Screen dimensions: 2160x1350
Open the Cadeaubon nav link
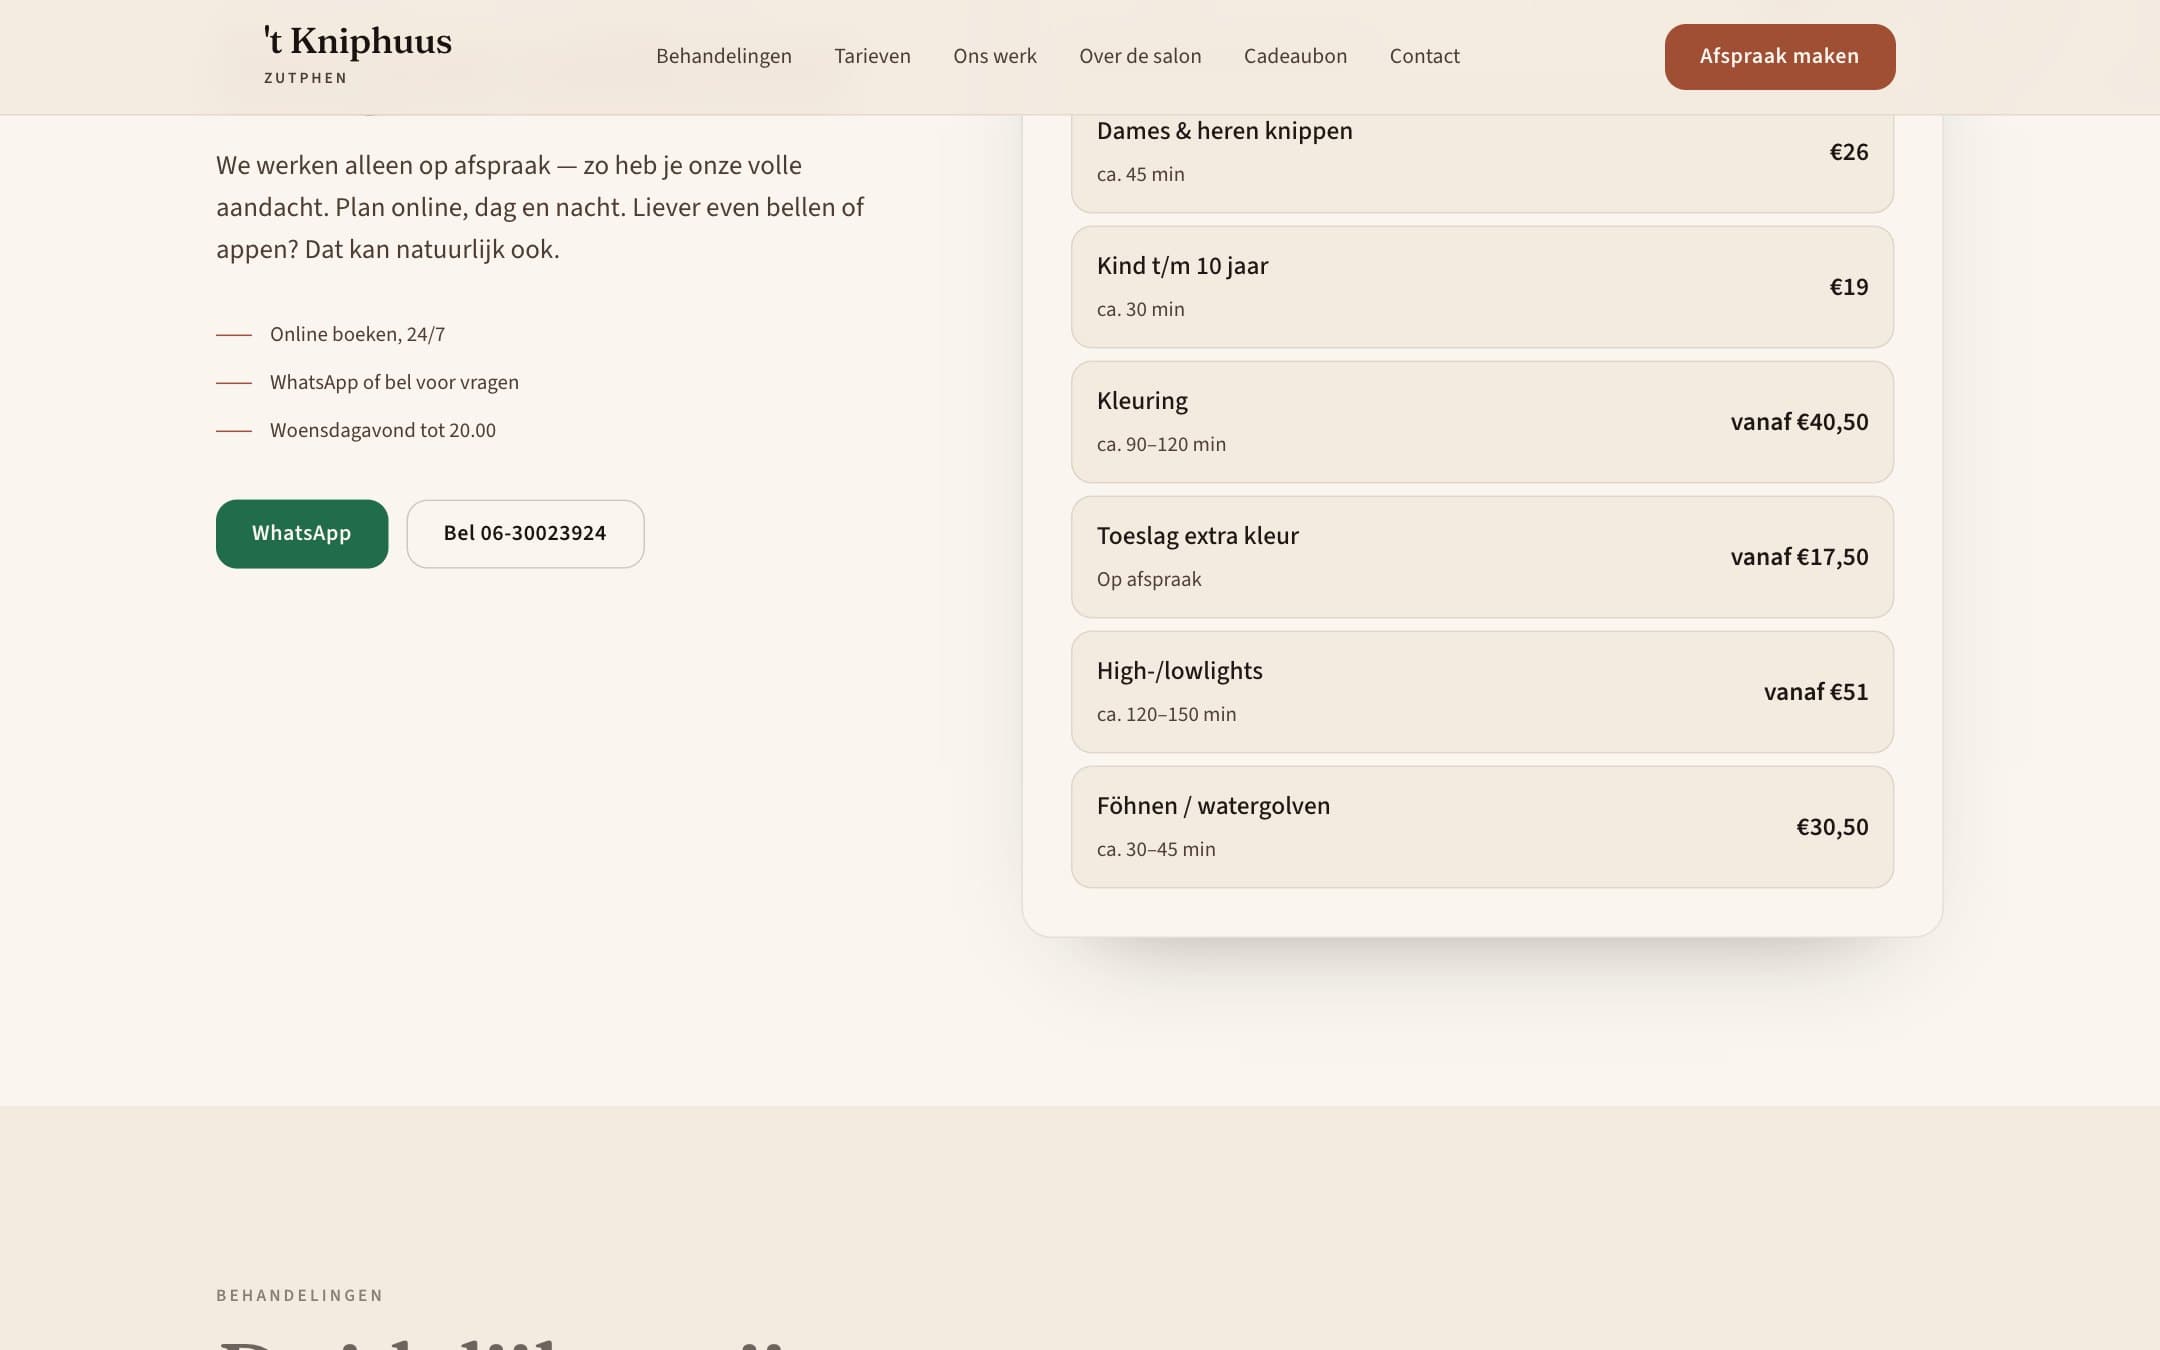(x=1295, y=56)
